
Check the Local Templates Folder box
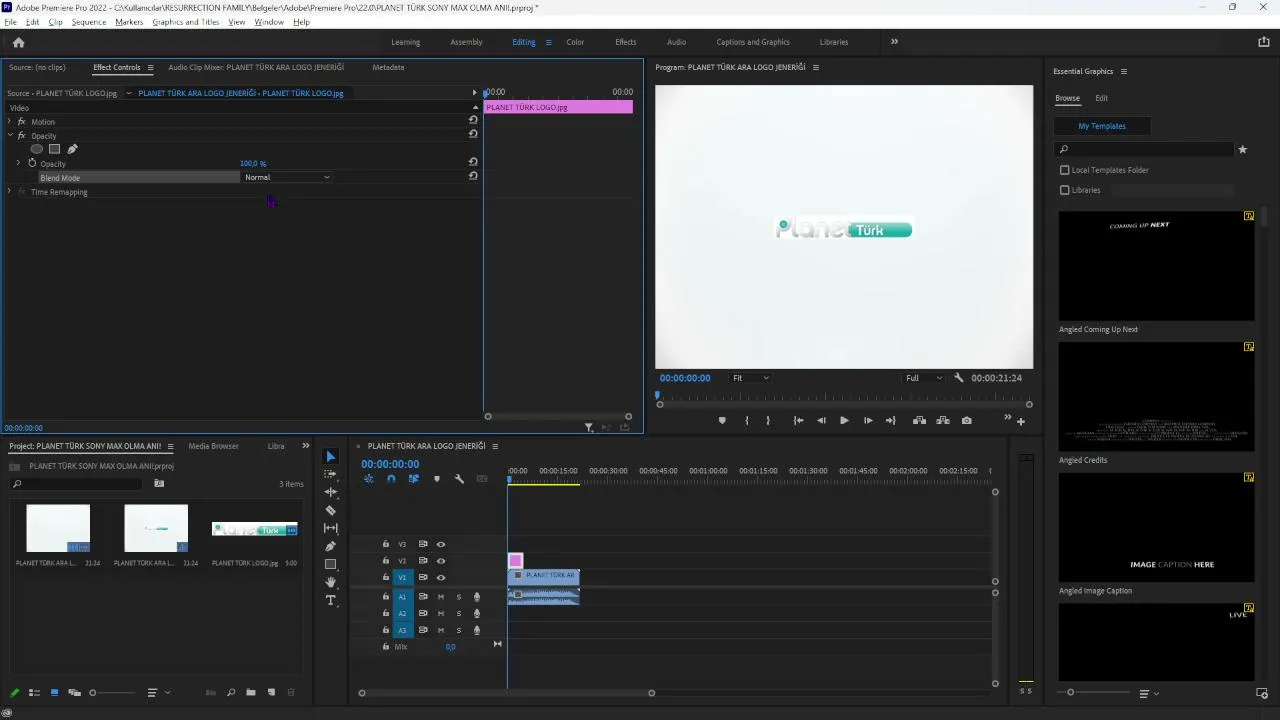tap(1065, 170)
